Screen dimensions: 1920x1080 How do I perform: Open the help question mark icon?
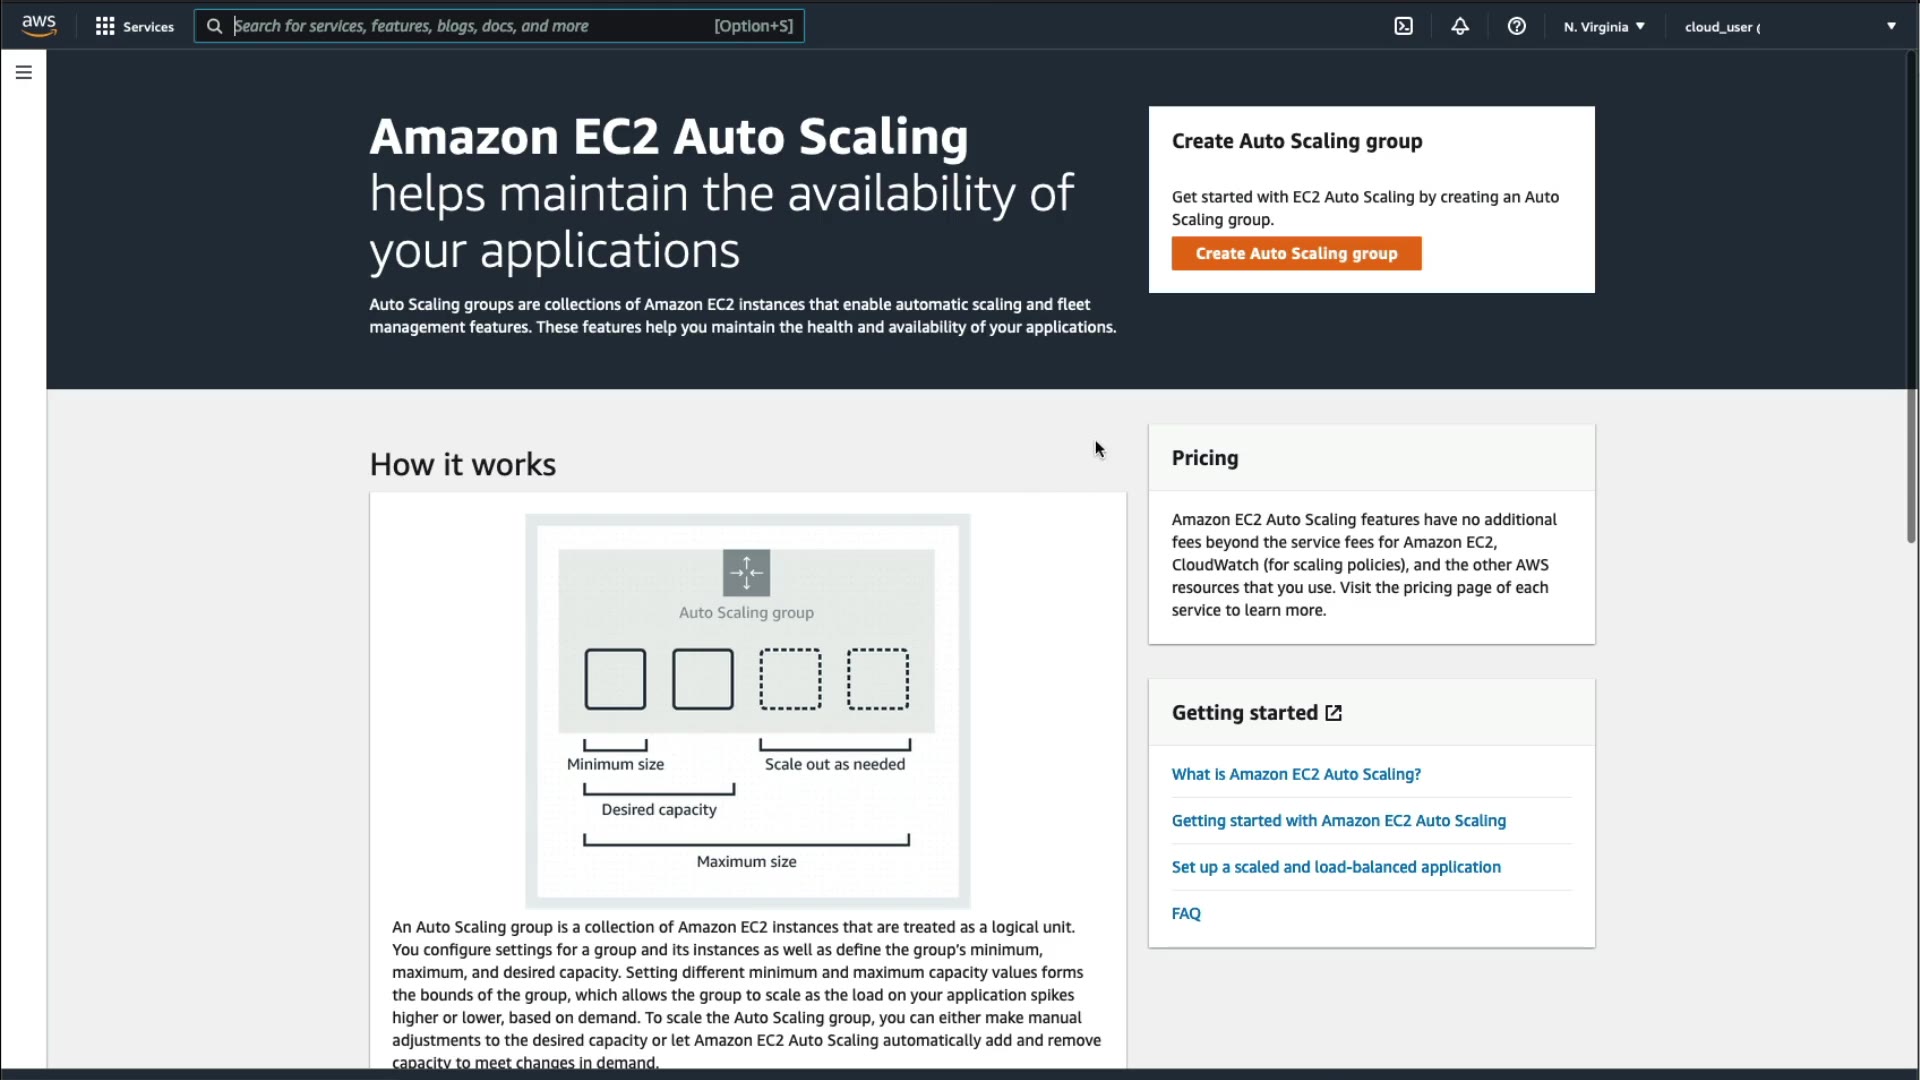tap(1517, 26)
